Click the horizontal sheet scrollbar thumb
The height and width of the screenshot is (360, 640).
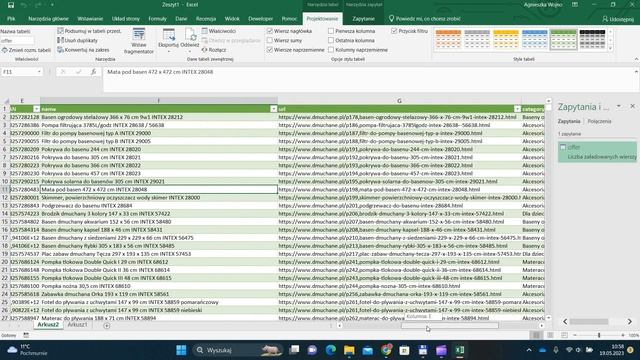coord(450,326)
